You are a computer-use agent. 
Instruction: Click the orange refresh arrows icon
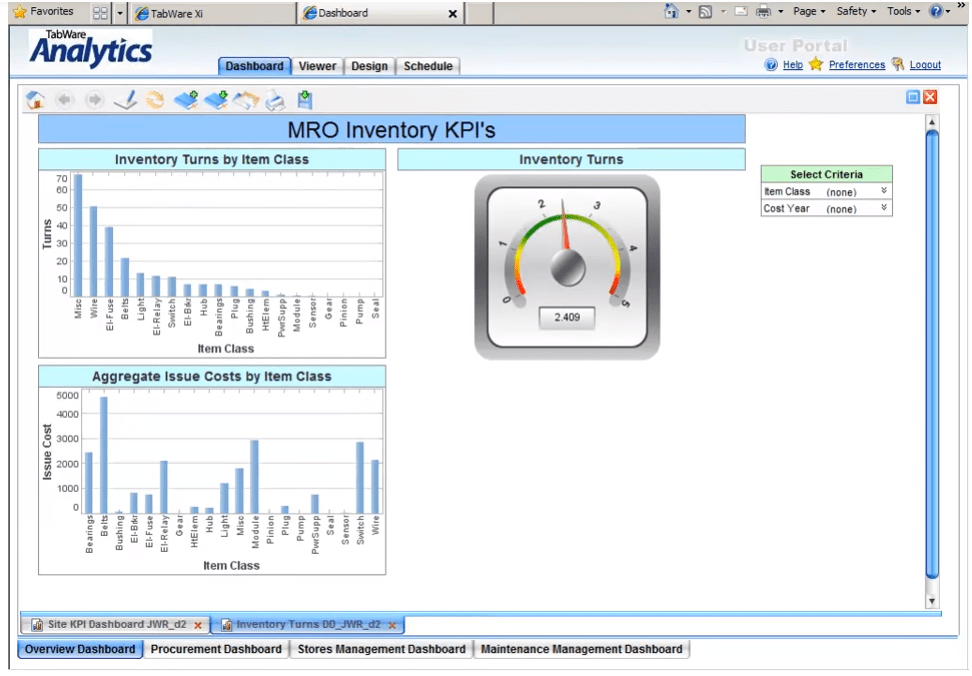pos(154,100)
